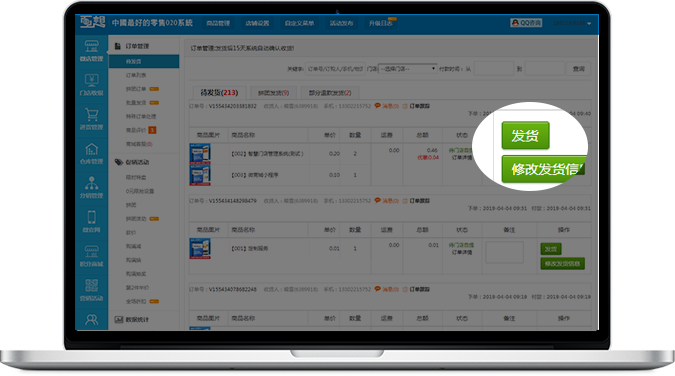Click product thumbnail of 【001】 order item
This screenshot has width=675, height=376.
(200, 249)
